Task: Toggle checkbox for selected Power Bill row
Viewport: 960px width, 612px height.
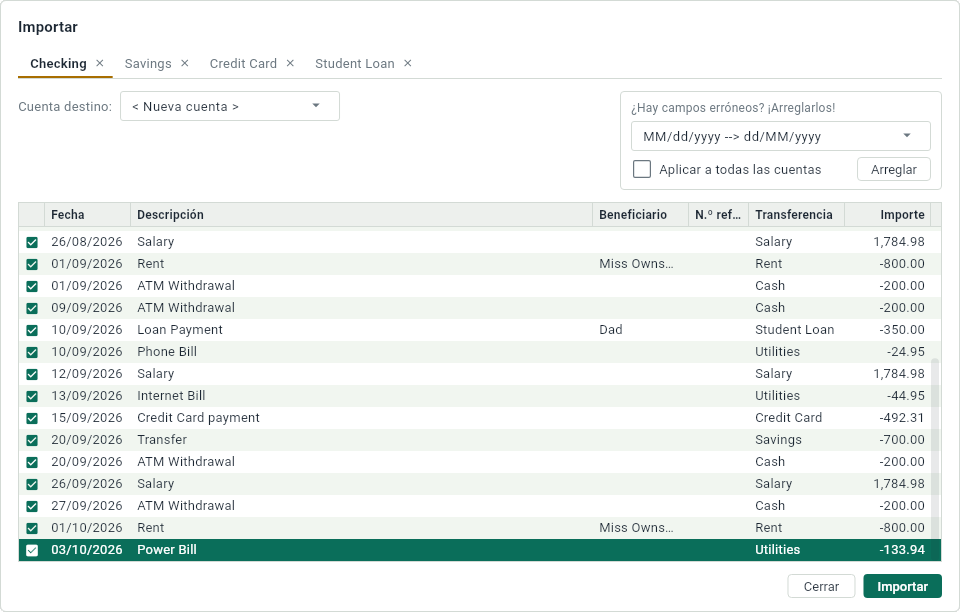Action: point(32,551)
